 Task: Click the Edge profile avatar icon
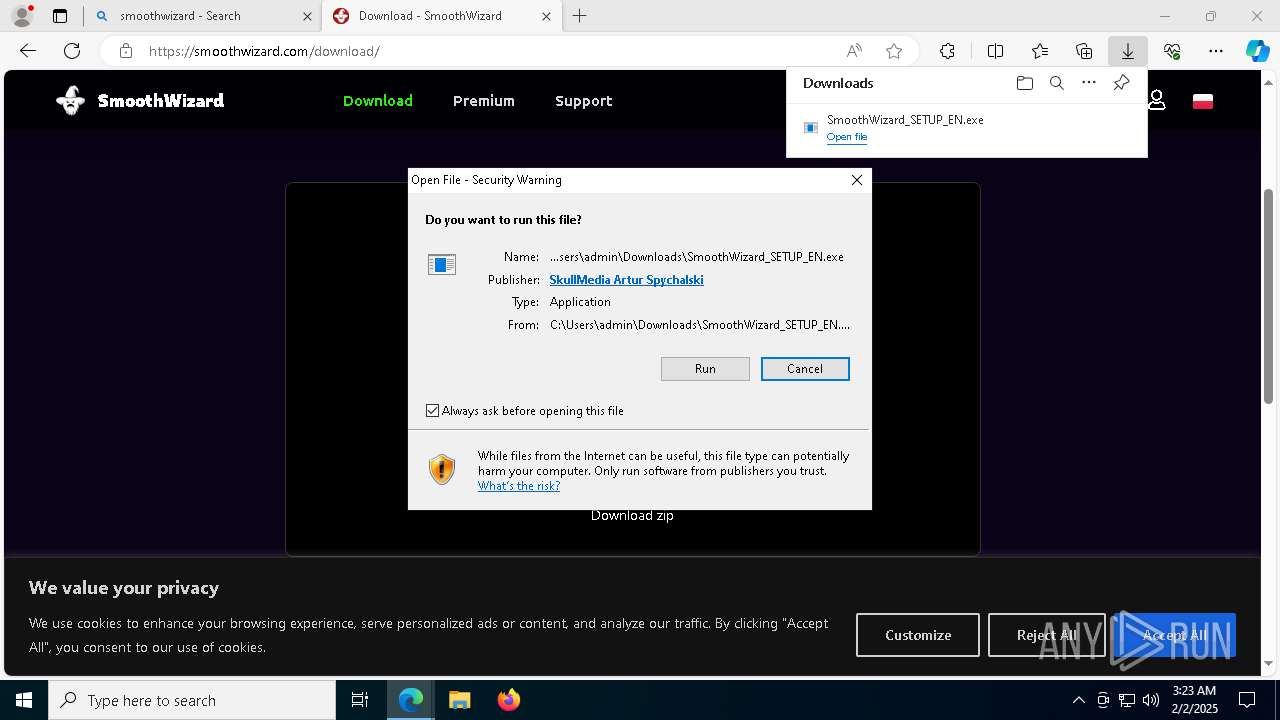click(x=21, y=16)
